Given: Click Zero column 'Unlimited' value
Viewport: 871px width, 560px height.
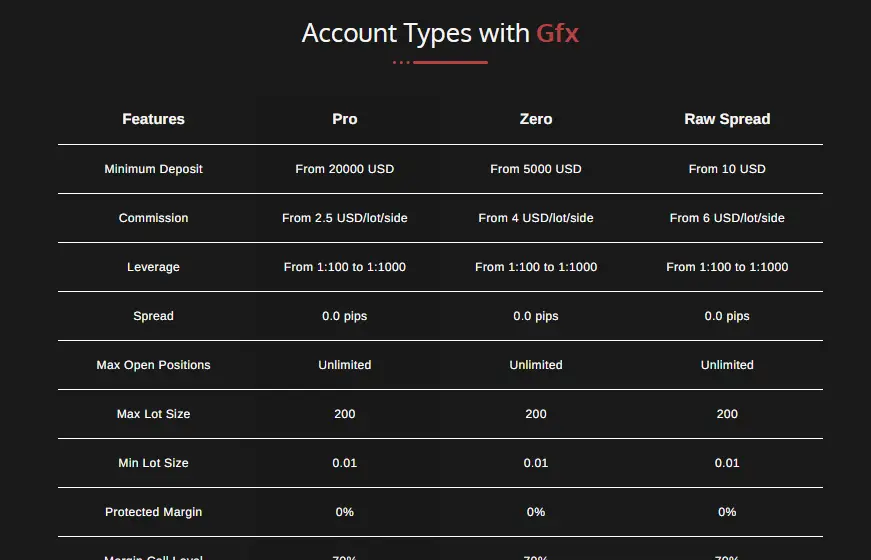Looking at the screenshot, I should [535, 365].
